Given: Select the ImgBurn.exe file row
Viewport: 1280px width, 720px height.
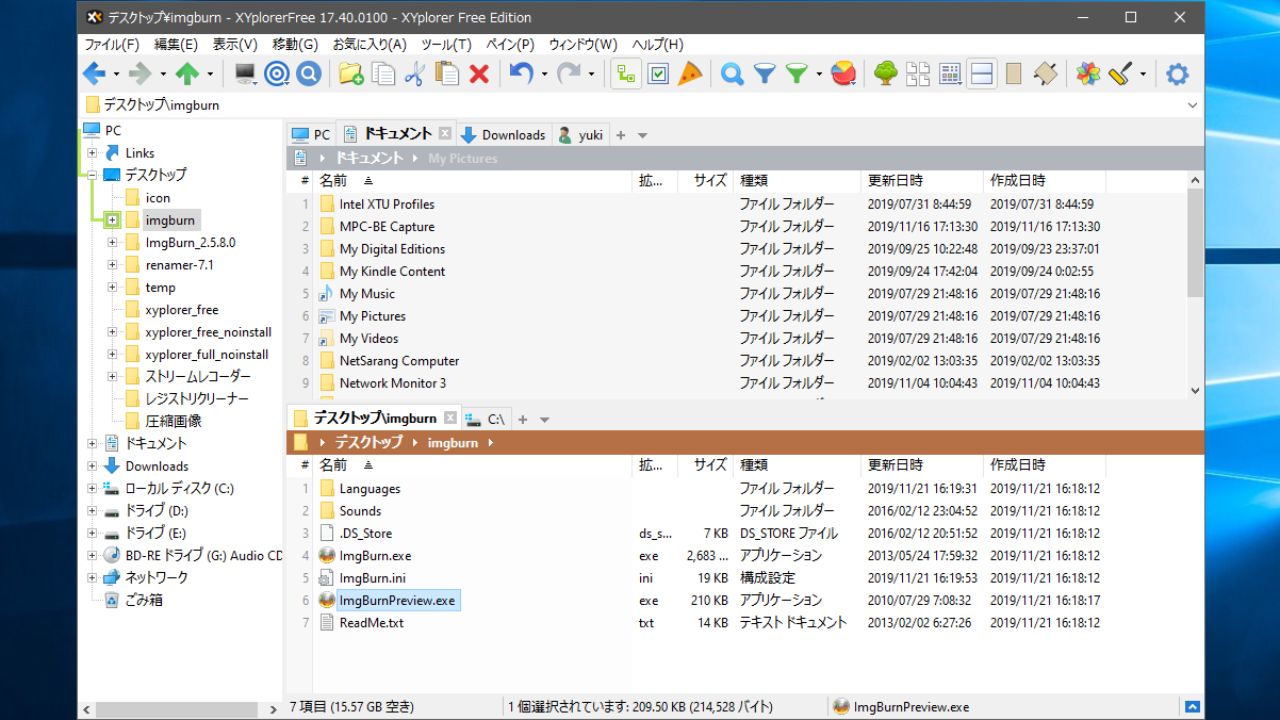Looking at the screenshot, I should click(707, 556).
